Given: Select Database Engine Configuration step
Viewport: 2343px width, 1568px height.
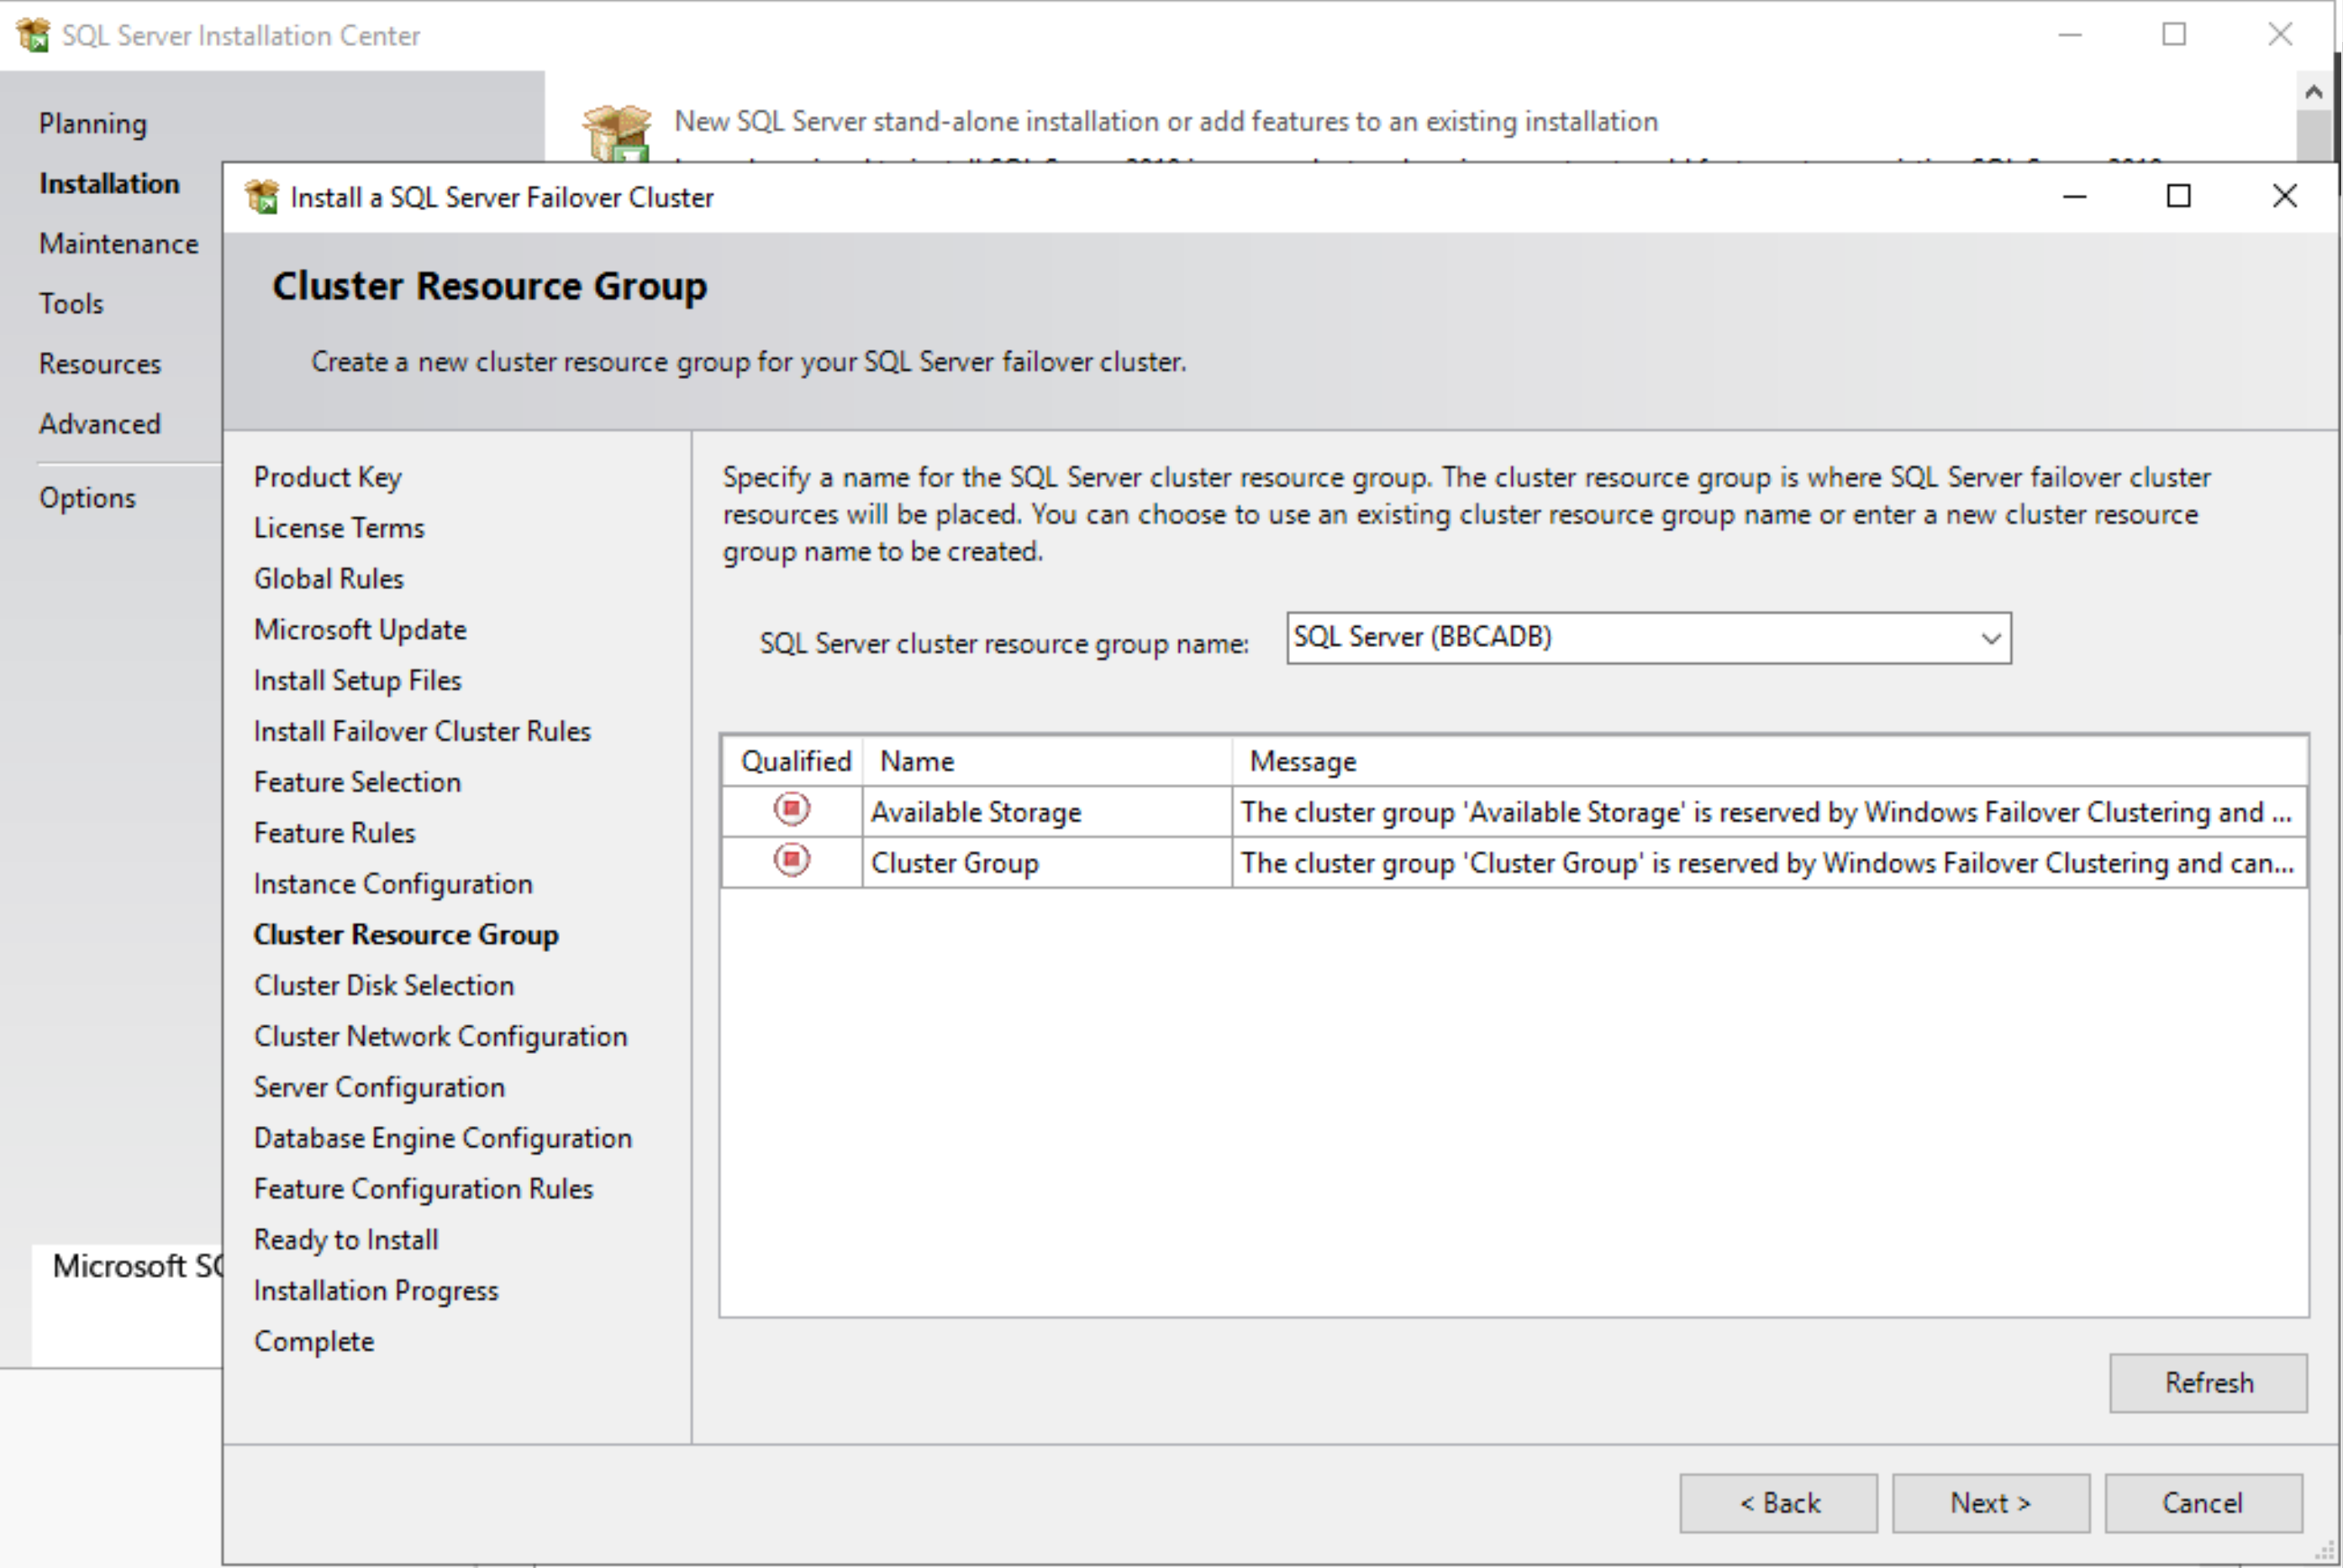Looking at the screenshot, I should (443, 1139).
